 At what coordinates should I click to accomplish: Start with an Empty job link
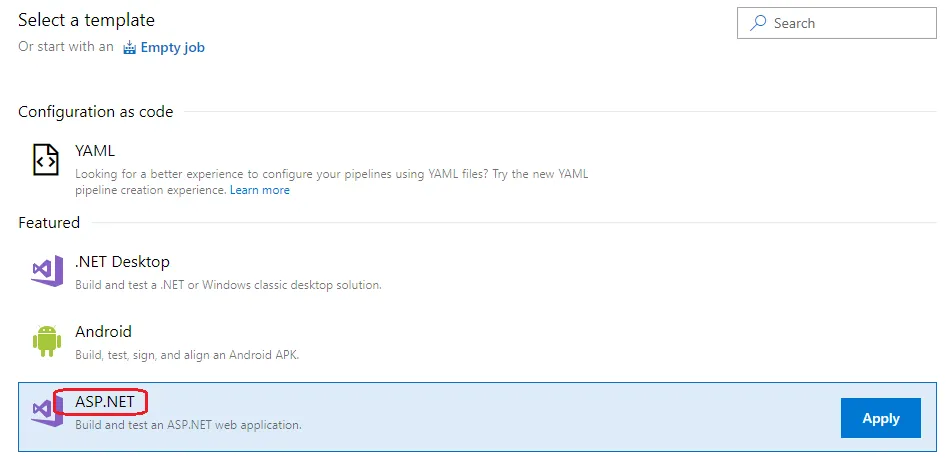pyautogui.click(x=172, y=47)
